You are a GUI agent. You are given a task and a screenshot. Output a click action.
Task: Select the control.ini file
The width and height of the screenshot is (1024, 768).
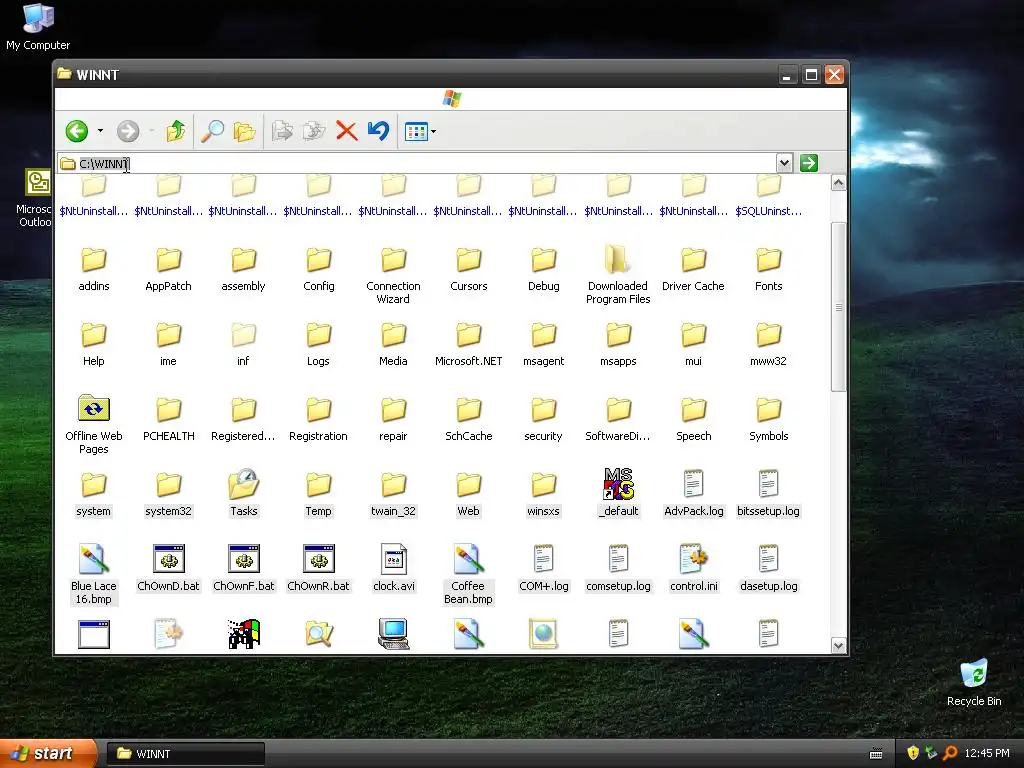(694, 568)
